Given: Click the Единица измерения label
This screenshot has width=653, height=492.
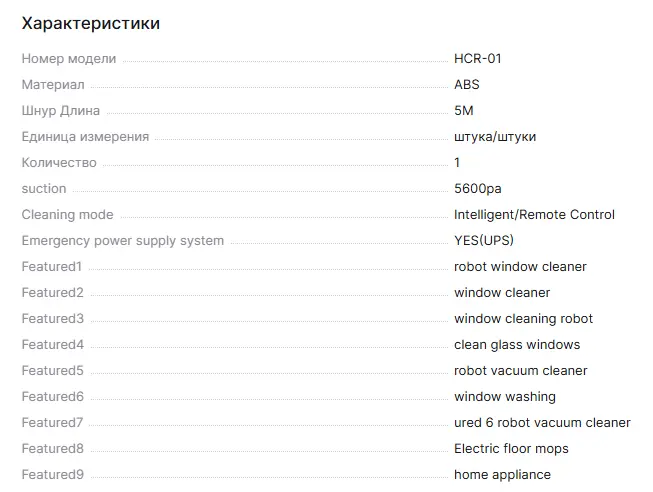Looking at the screenshot, I should click(x=85, y=137).
